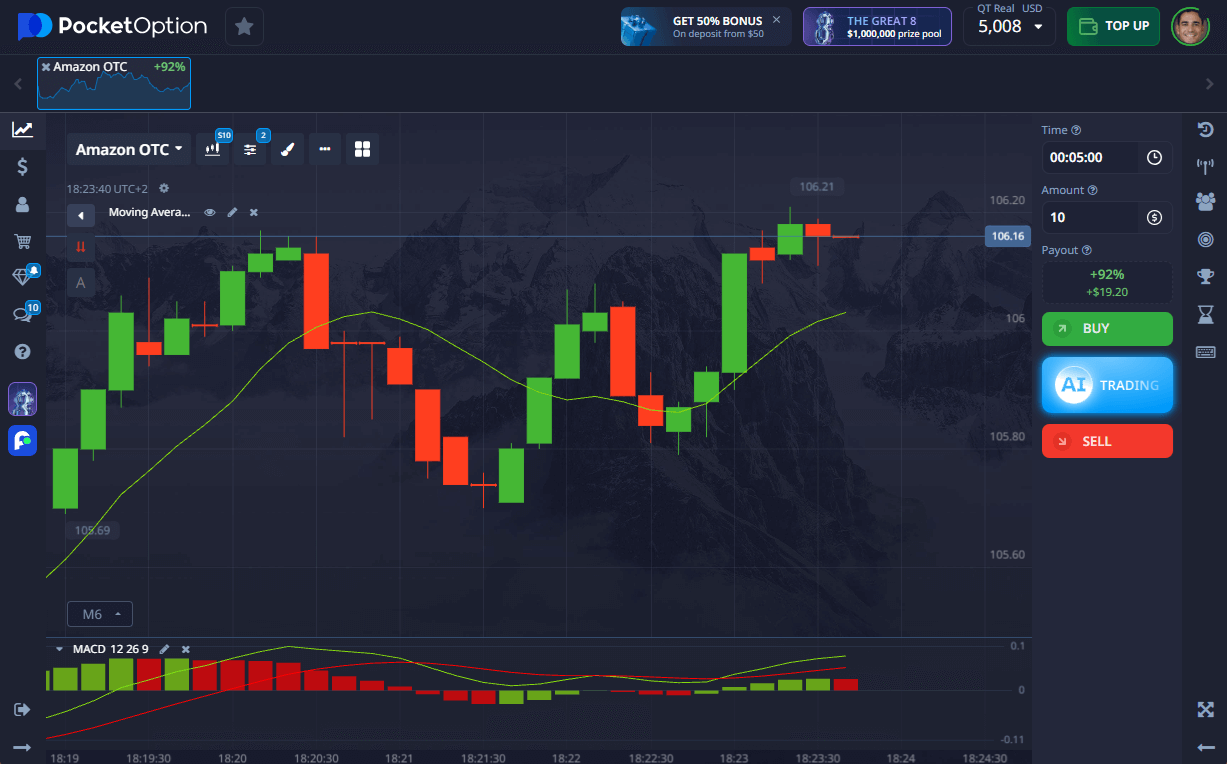Image resolution: width=1227 pixels, height=764 pixels.
Task: Open the indicators settings icon
Action: point(250,149)
